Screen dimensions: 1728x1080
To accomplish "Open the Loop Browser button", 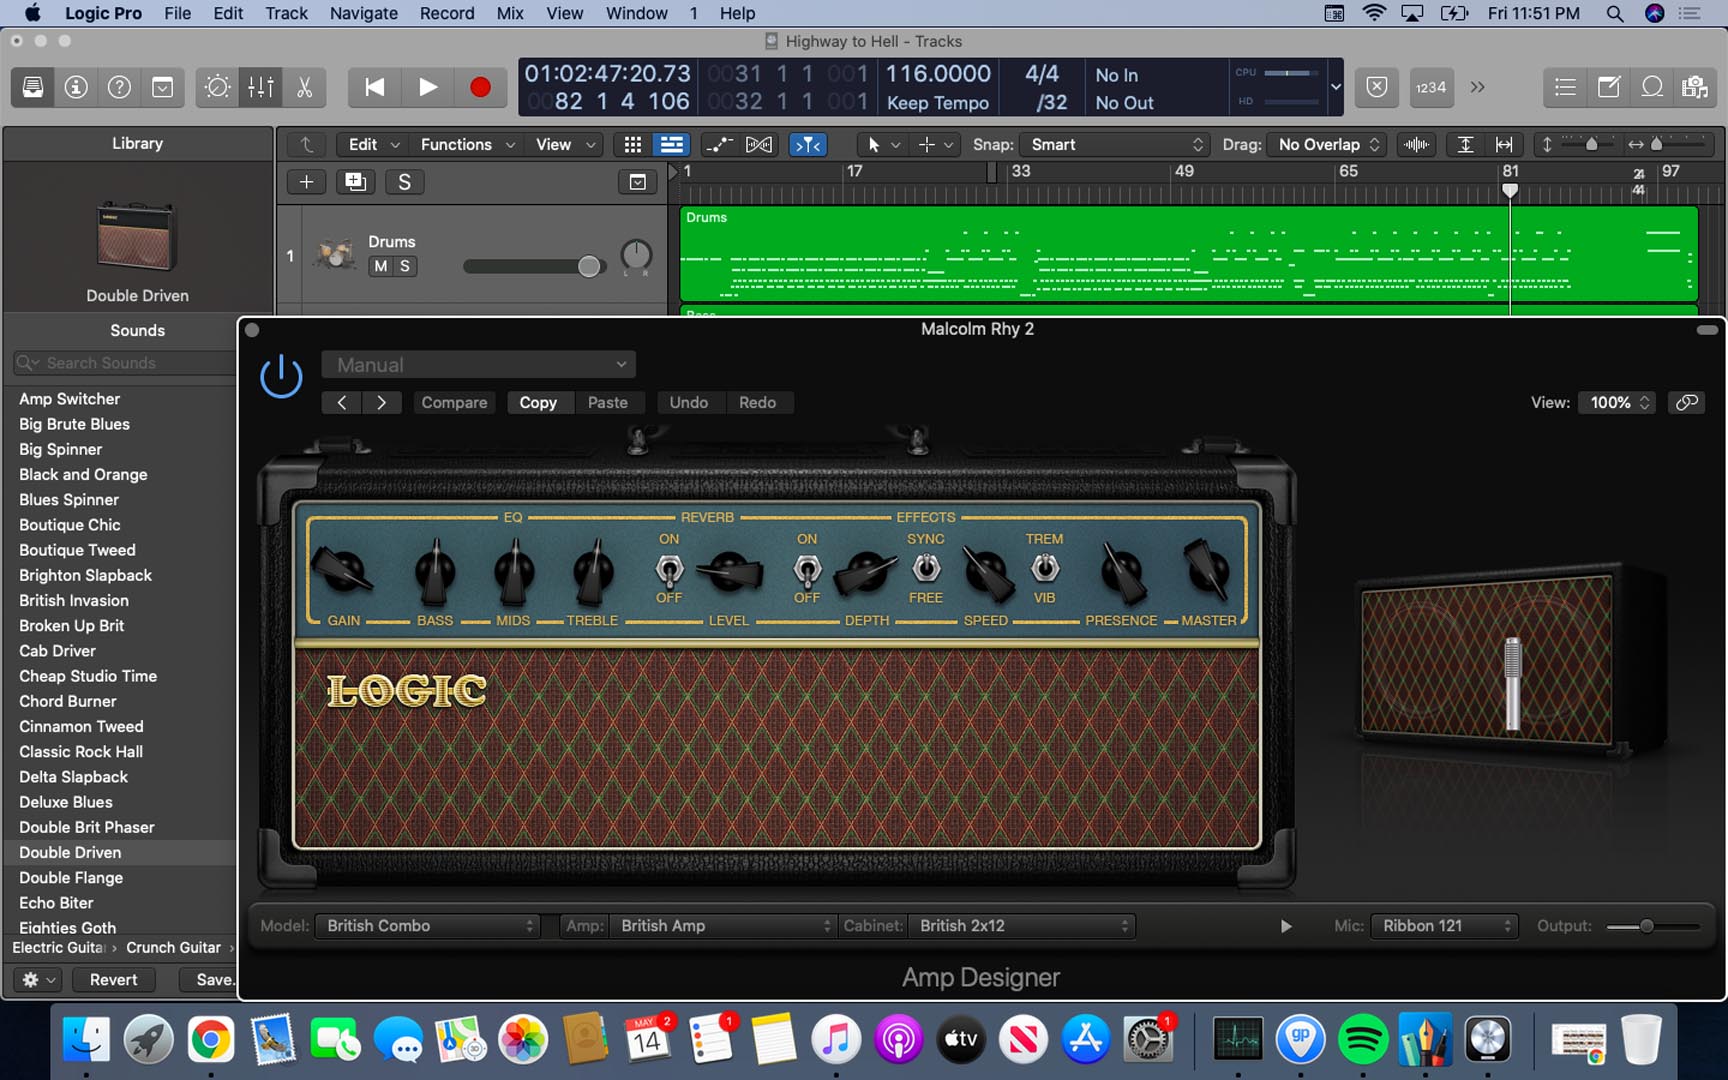I will click(x=1652, y=87).
